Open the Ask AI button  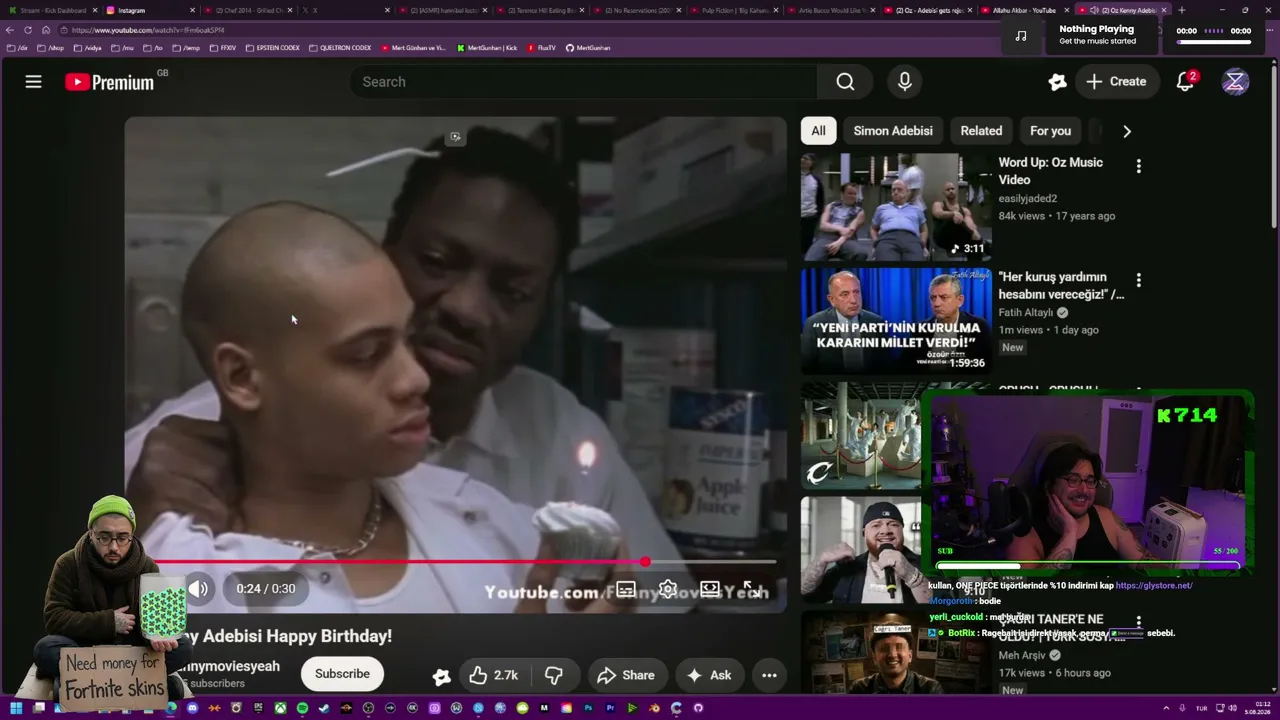[x=709, y=675]
